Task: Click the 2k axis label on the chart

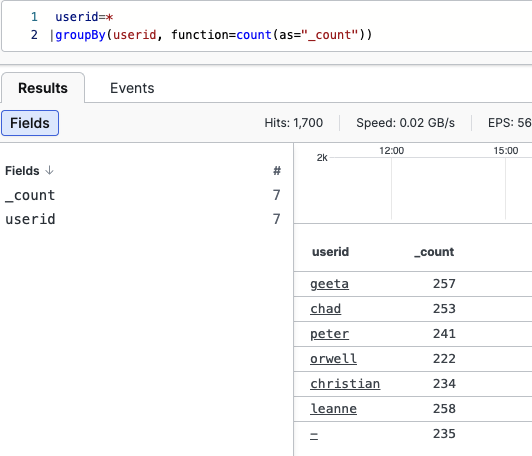Action: point(322,157)
